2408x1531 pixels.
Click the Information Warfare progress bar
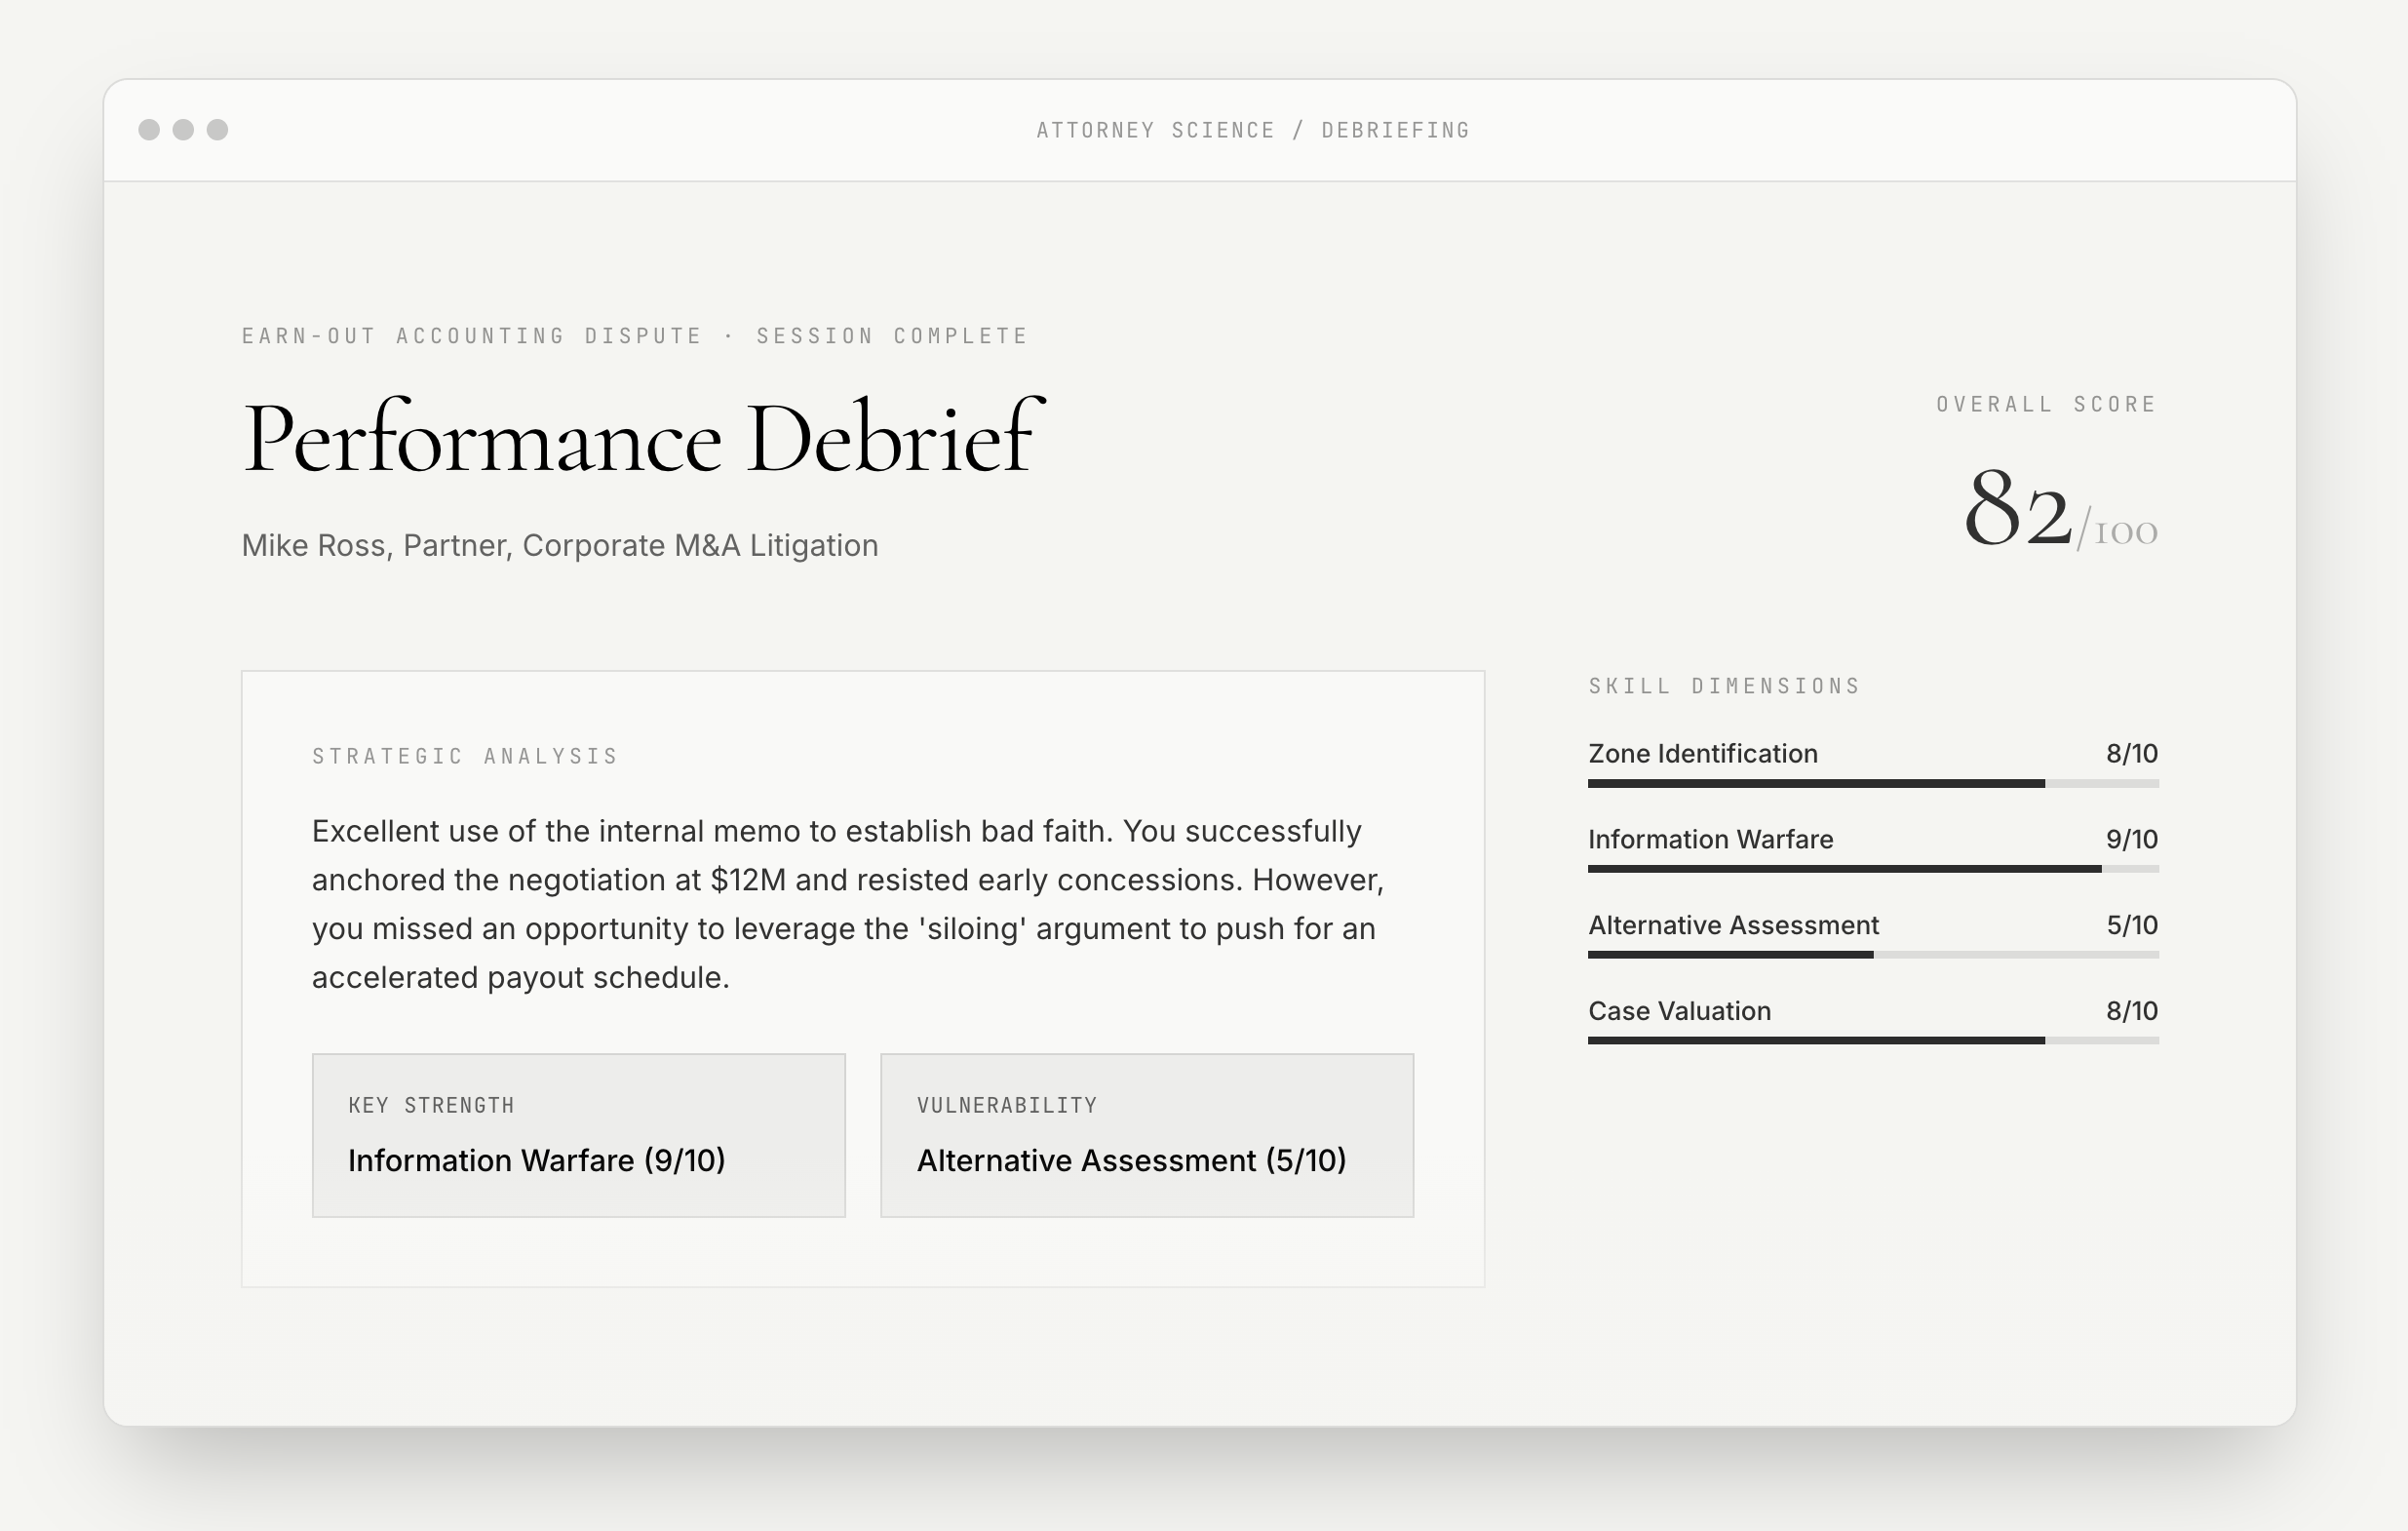coord(1872,870)
